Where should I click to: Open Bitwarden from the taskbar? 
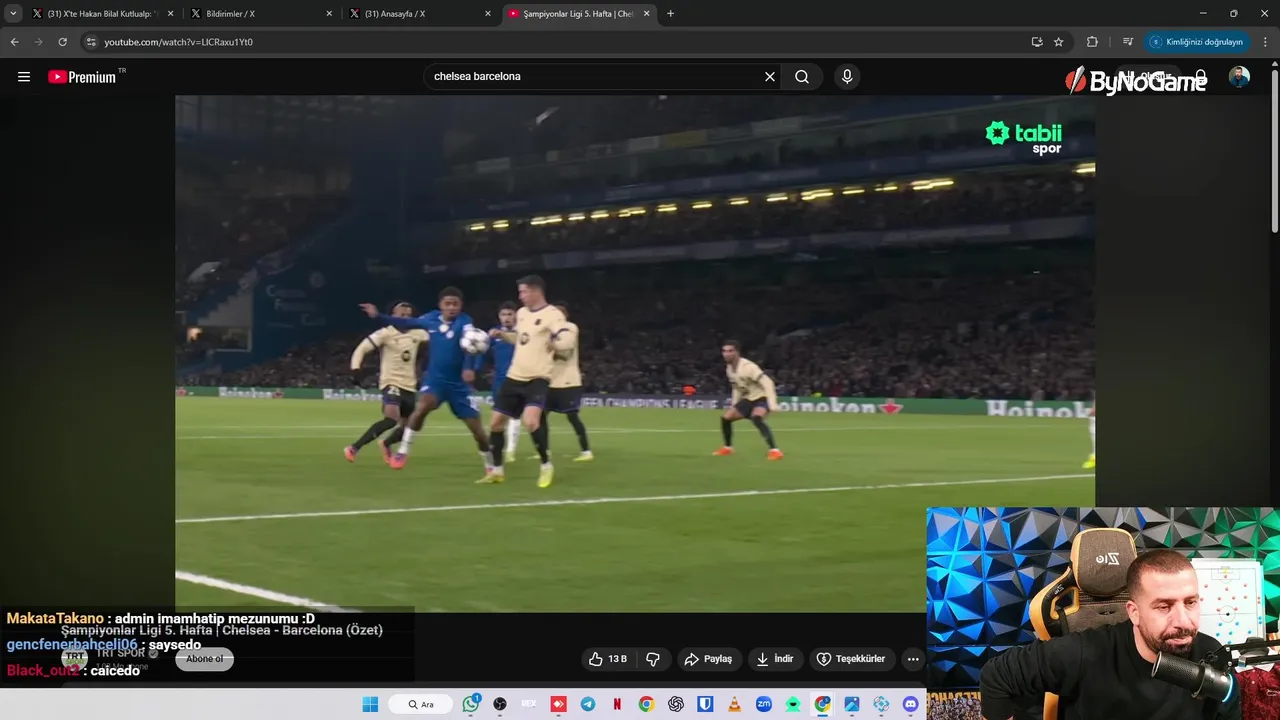click(705, 704)
